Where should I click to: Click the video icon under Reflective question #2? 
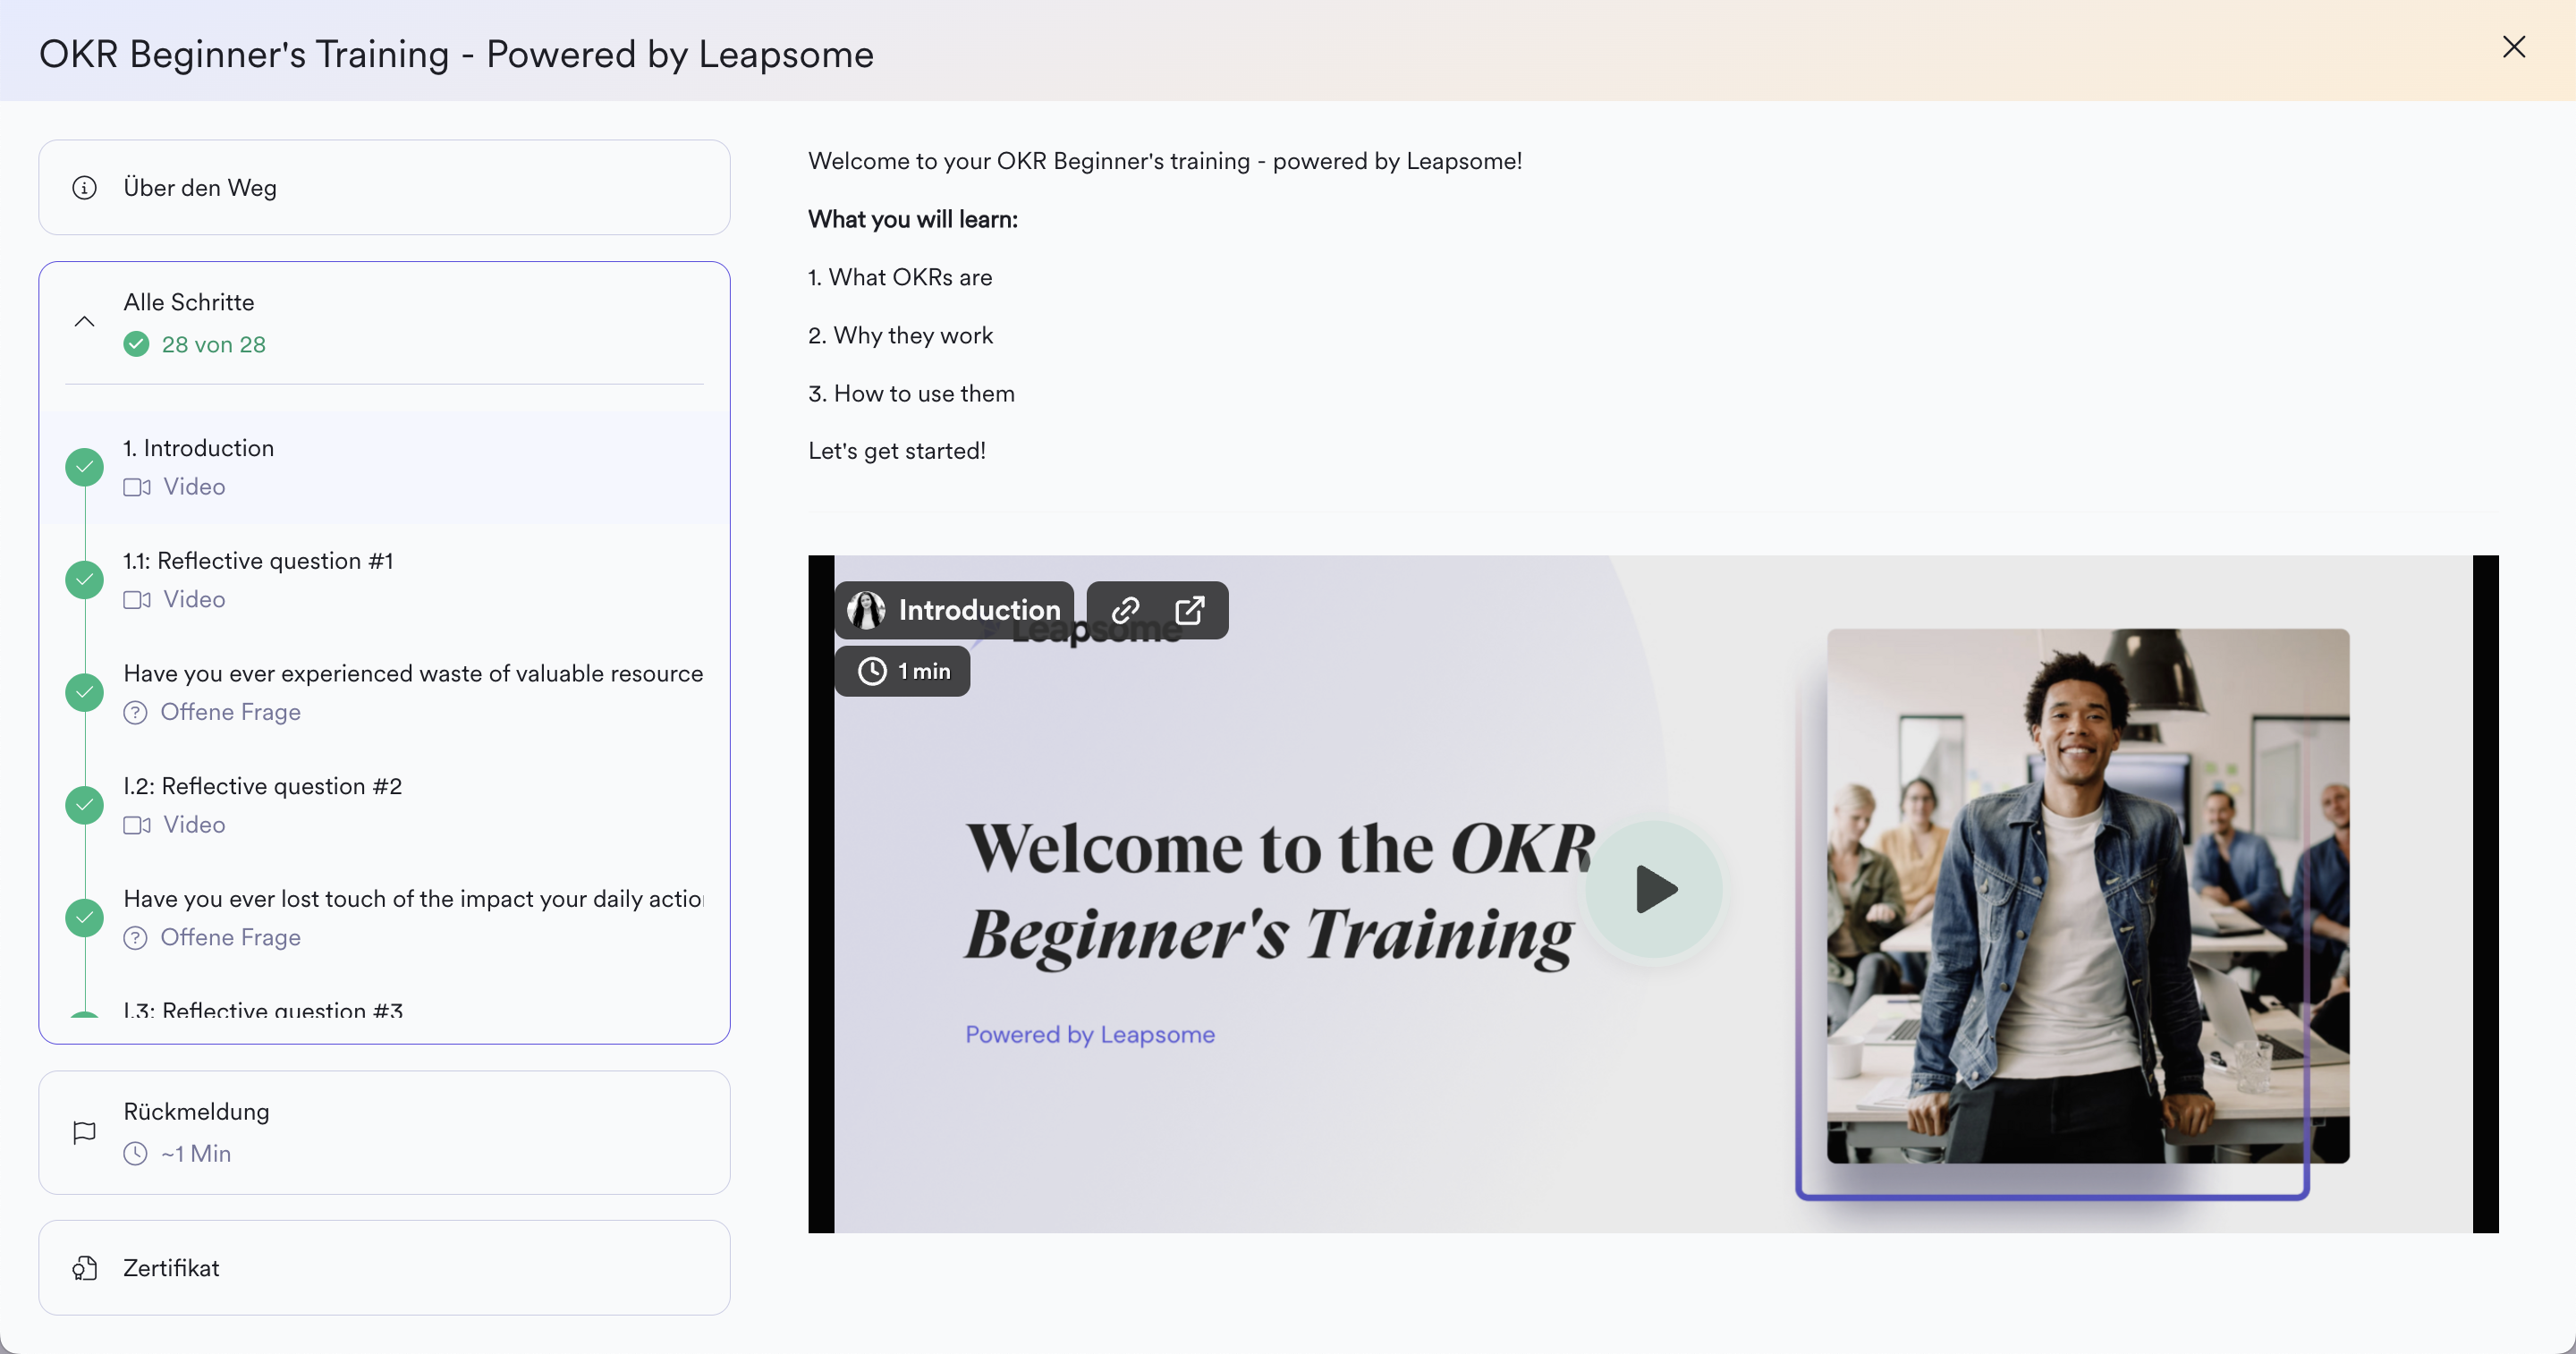(x=137, y=825)
